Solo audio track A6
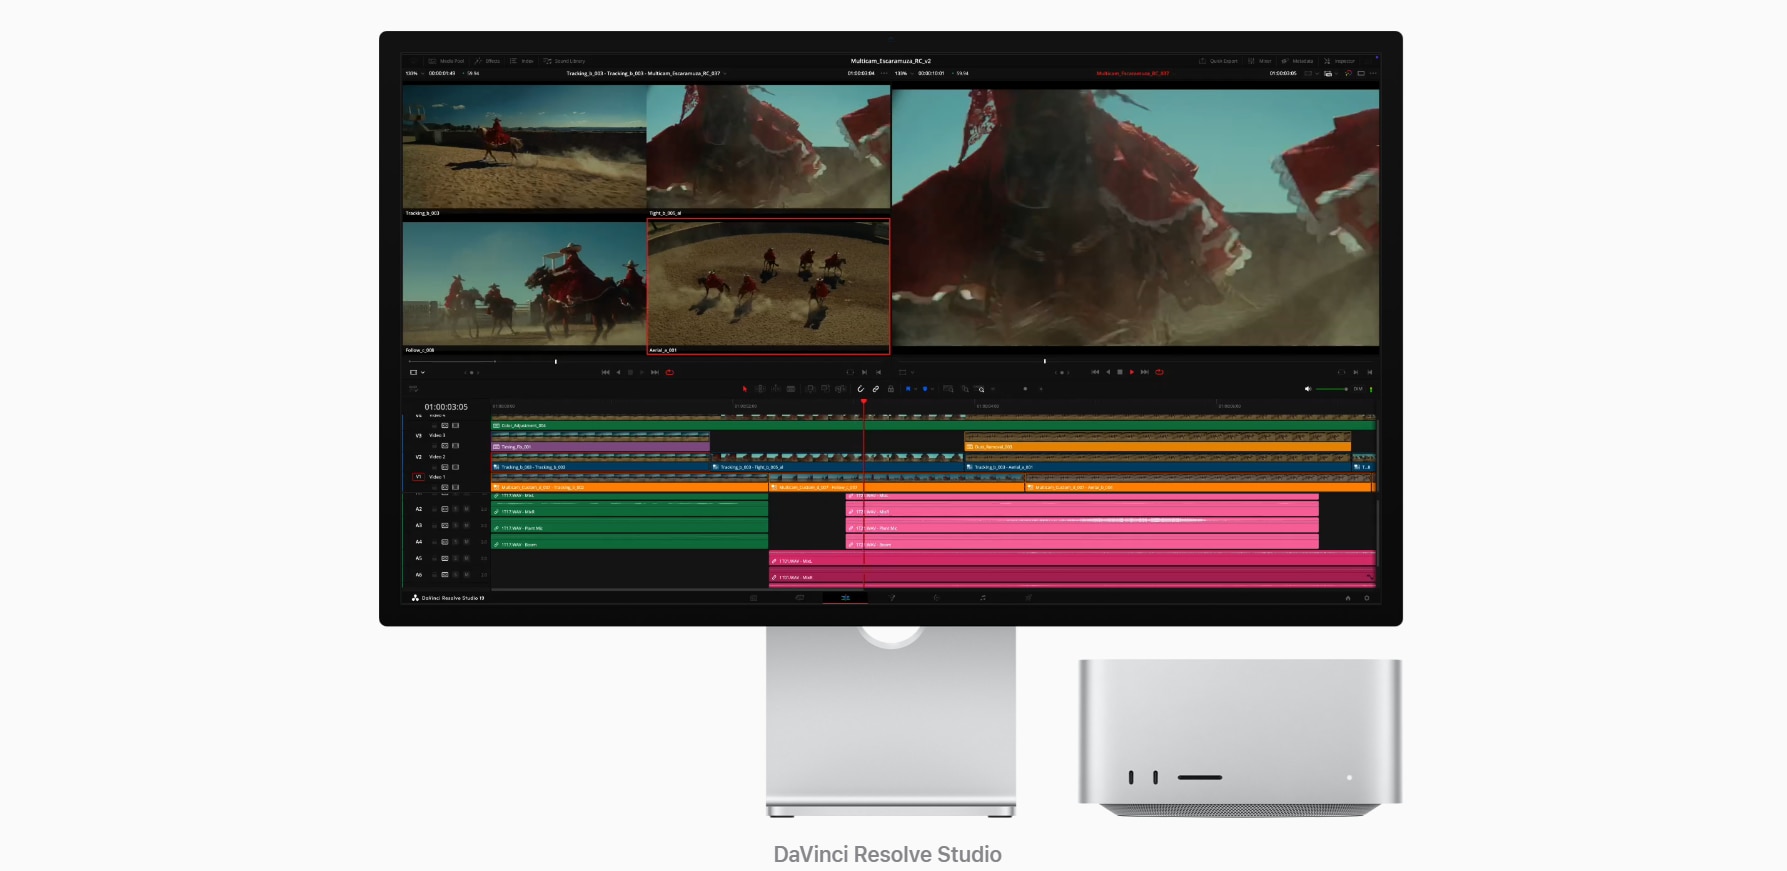Screen dimensions: 1787x871 [456, 575]
